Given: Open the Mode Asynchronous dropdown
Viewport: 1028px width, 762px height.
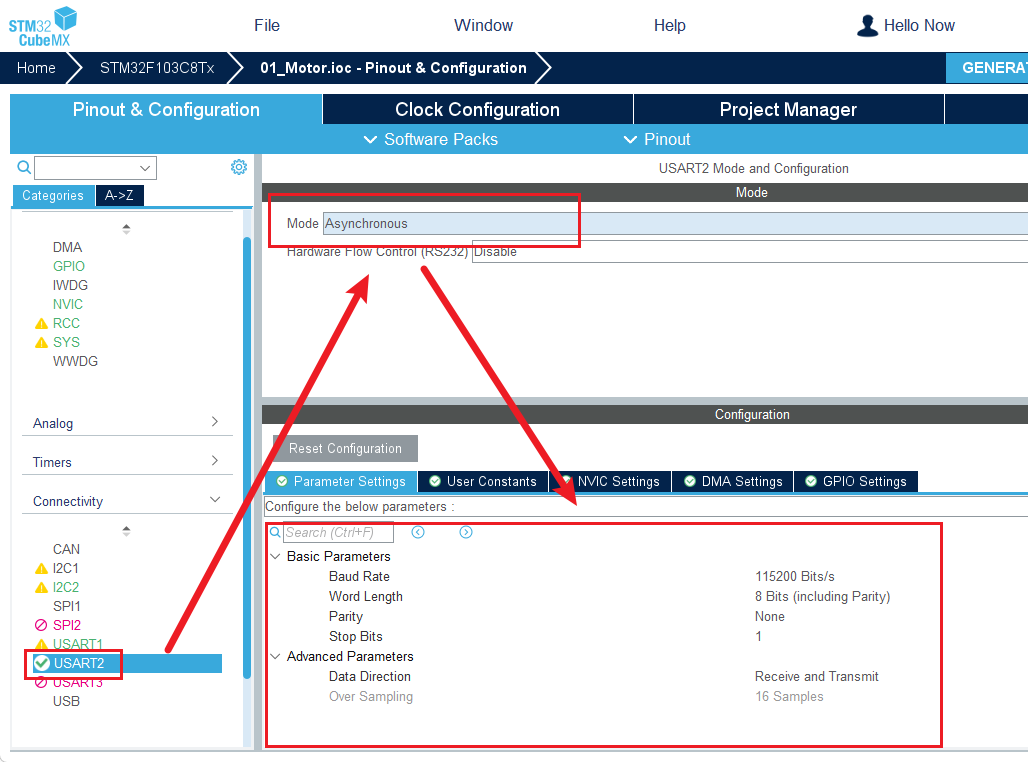Looking at the screenshot, I should (x=675, y=223).
